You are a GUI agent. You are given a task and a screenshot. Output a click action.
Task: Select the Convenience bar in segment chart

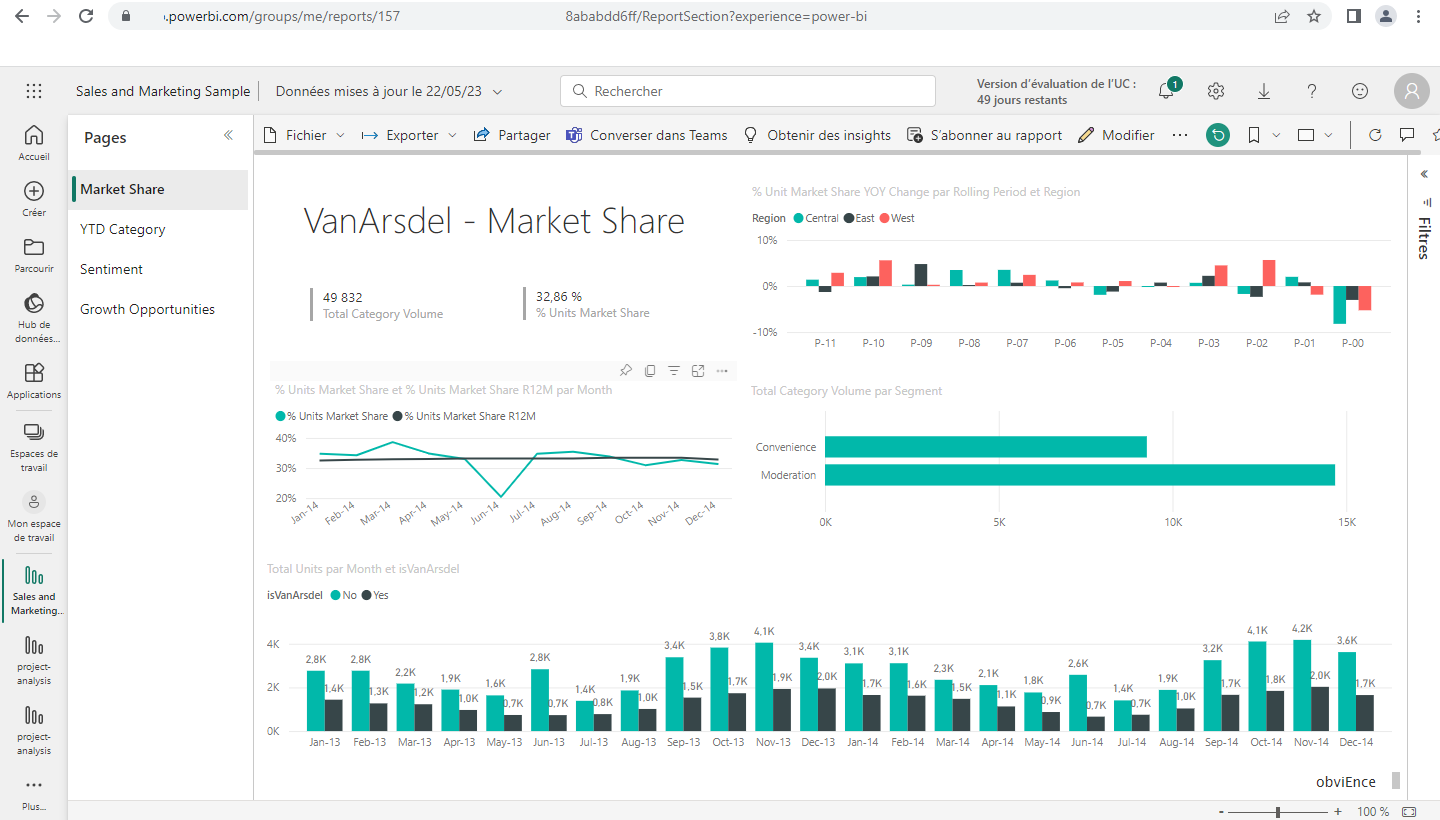coord(986,447)
